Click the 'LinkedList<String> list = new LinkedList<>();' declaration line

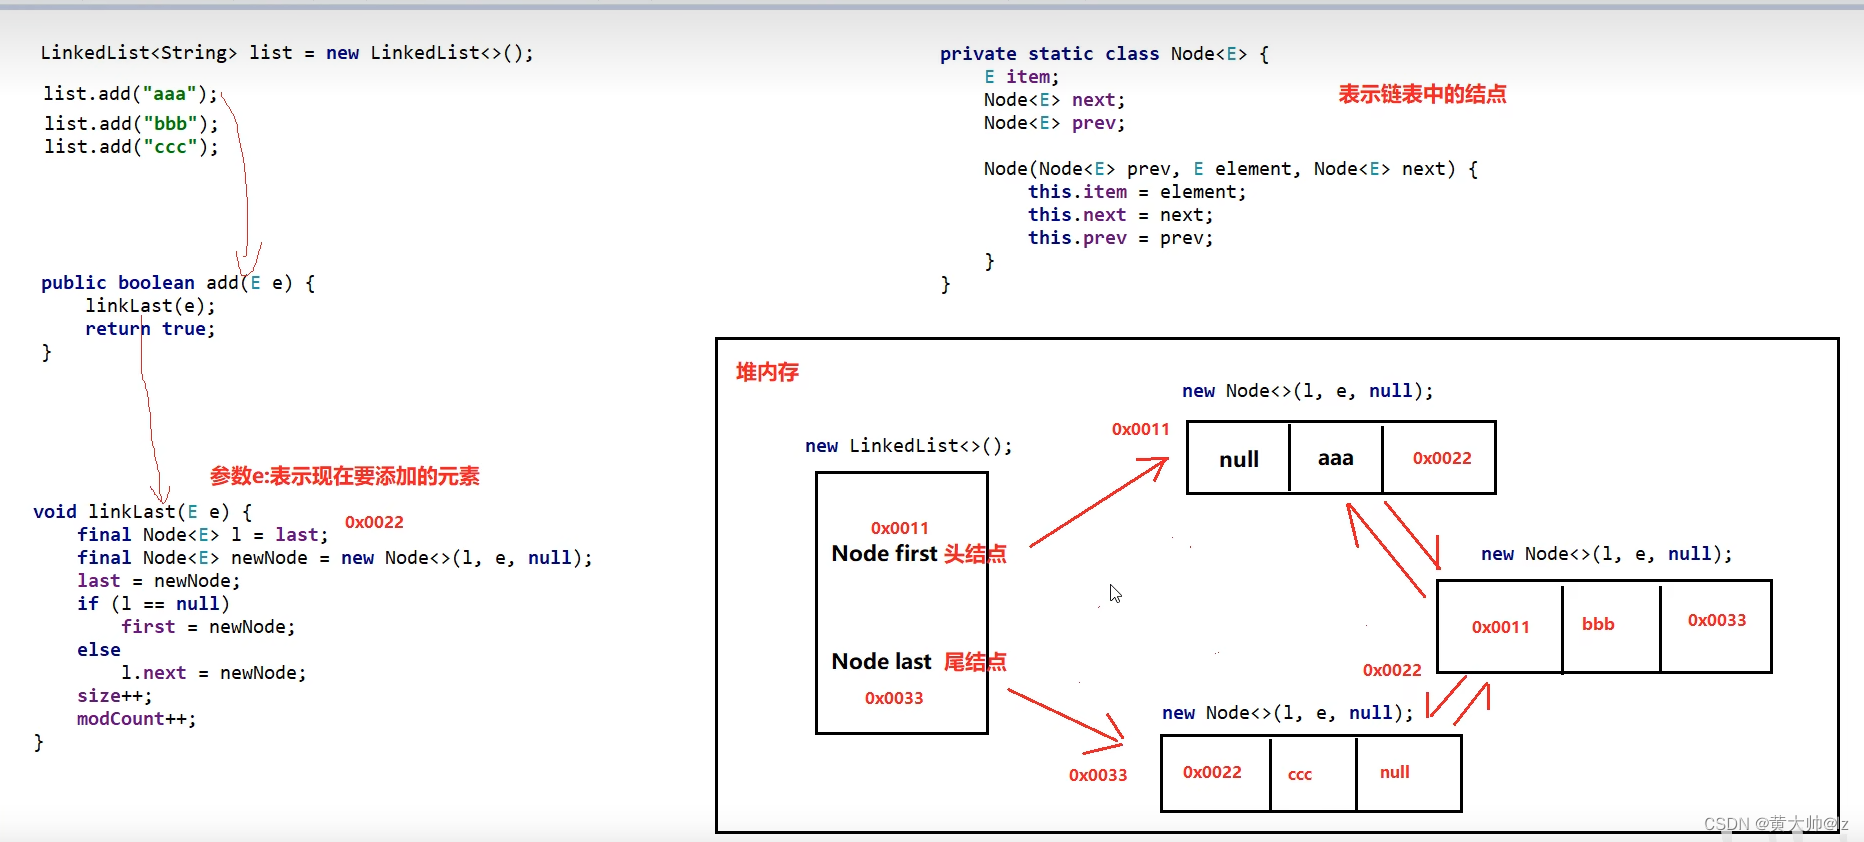coord(287,53)
